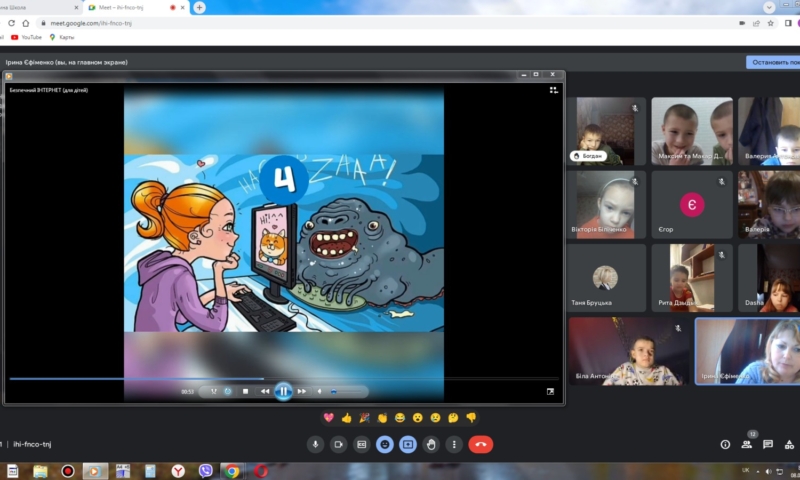Screen dimensions: 800x480
Task: Bookmark this page with the star icon
Action: coord(770,23)
